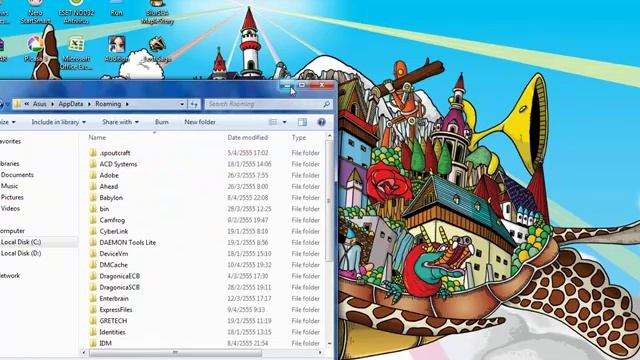
Task: Toggle the preview pane icon
Action: click(x=302, y=122)
